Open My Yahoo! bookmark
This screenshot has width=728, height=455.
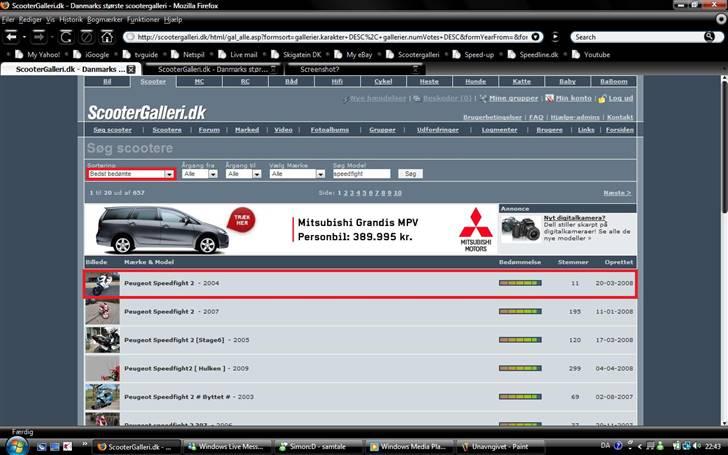[x=38, y=54]
